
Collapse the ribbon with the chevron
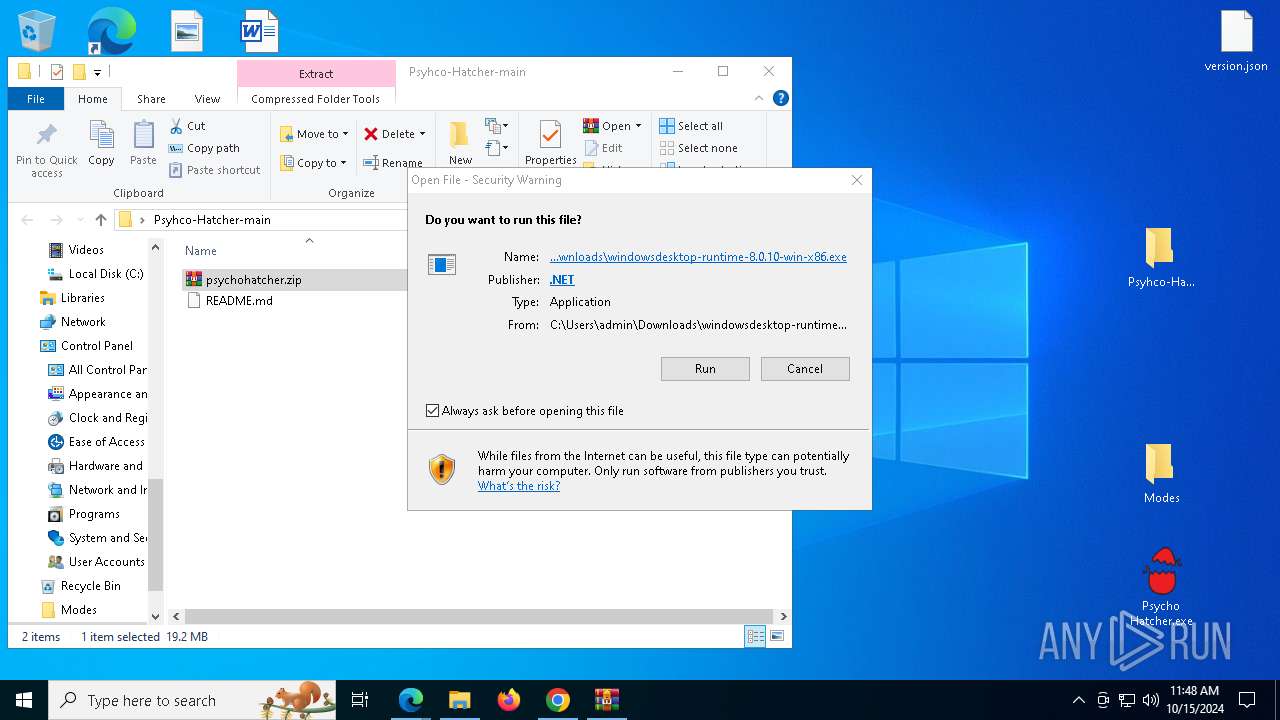pos(759,98)
